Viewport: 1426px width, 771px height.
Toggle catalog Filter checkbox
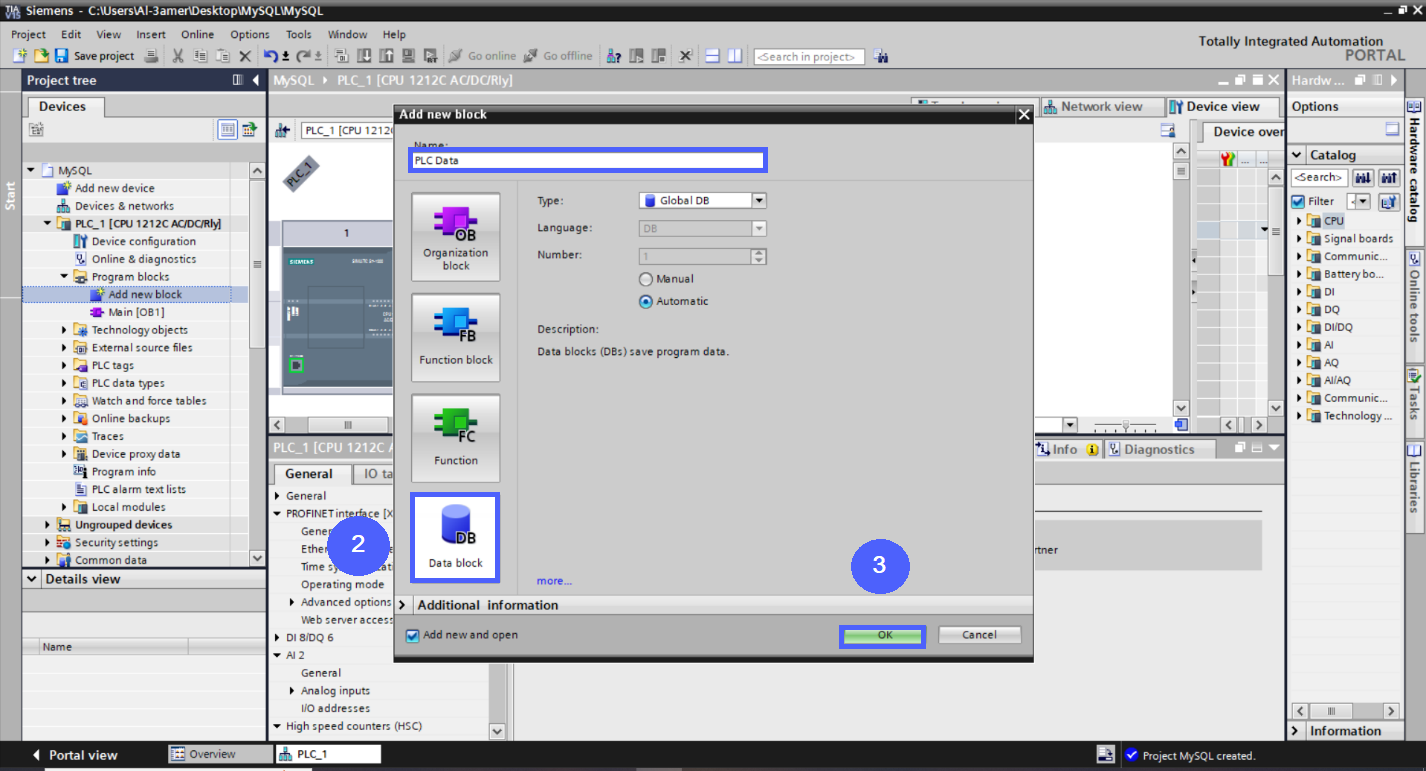click(x=1298, y=202)
